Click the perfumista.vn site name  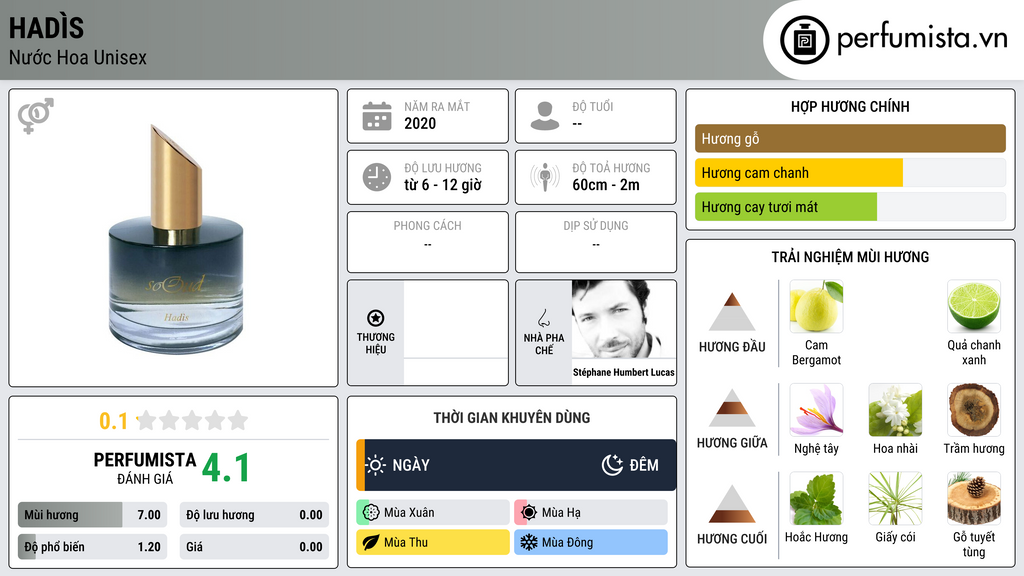pos(922,38)
